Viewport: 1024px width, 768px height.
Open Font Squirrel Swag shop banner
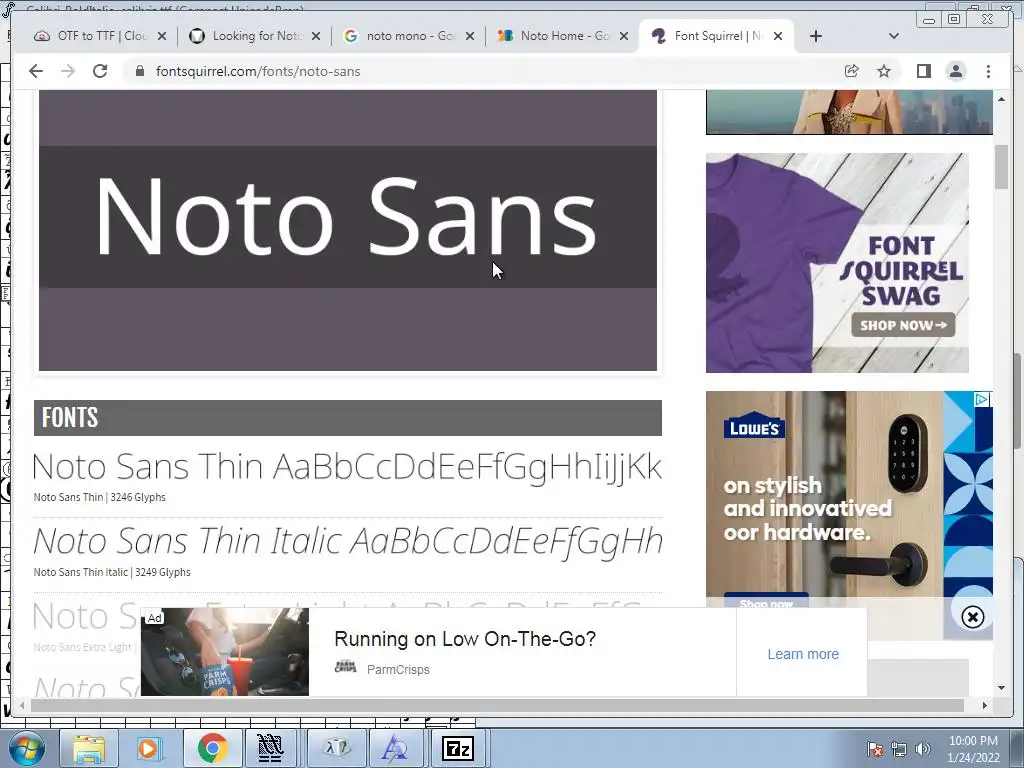(837, 263)
